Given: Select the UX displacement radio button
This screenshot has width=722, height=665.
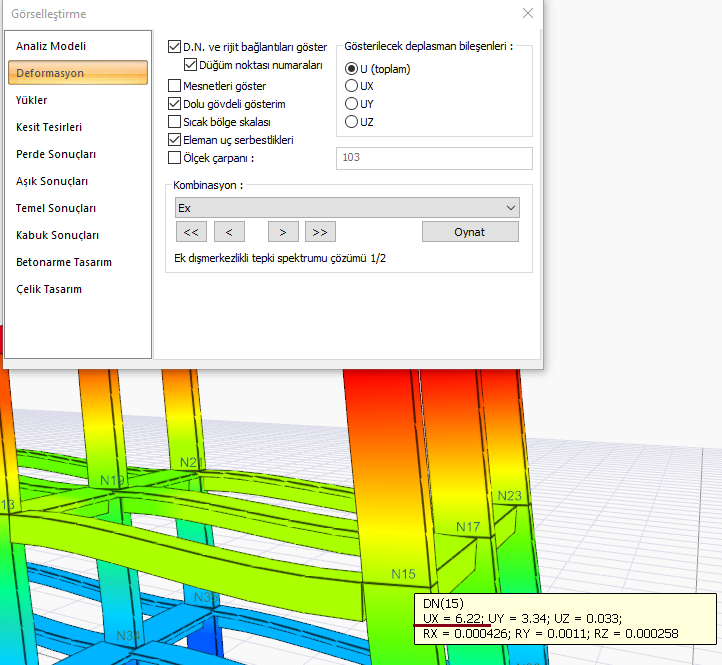Looking at the screenshot, I should click(x=351, y=87).
